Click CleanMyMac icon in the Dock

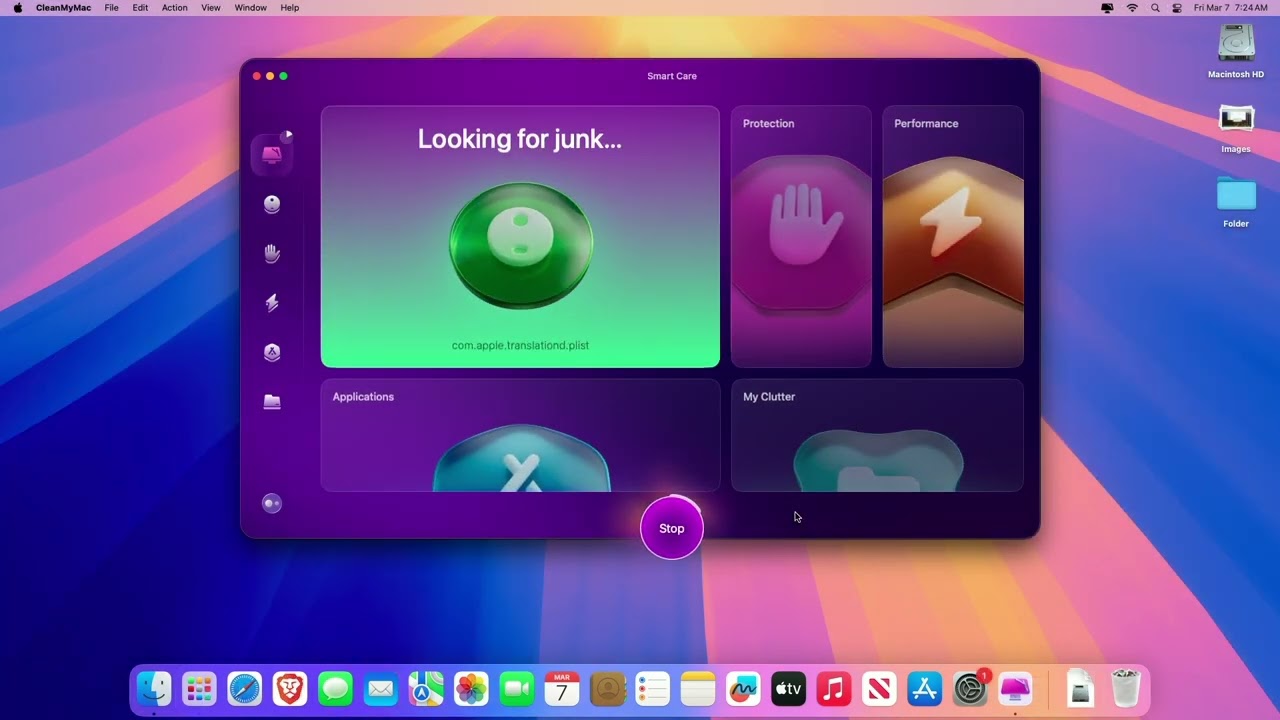[1015, 689]
